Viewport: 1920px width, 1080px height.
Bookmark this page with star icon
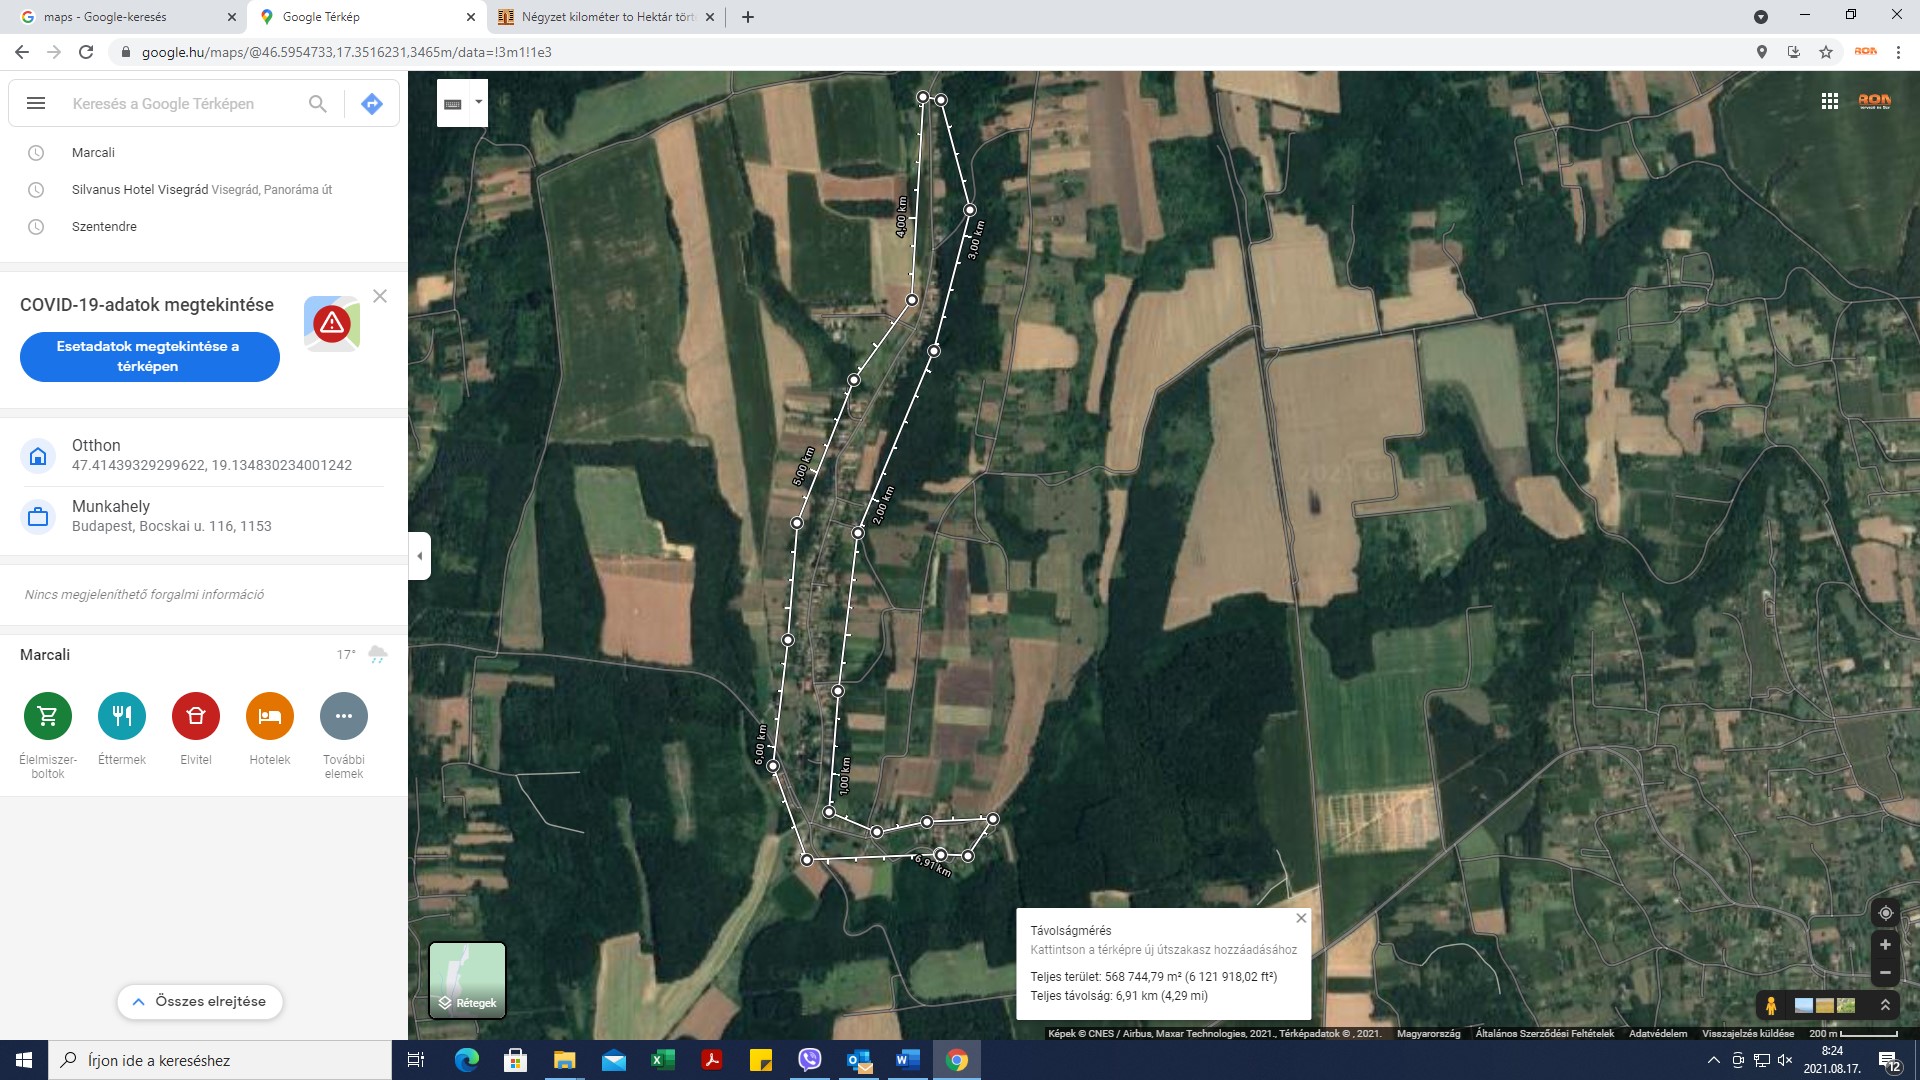click(1826, 52)
